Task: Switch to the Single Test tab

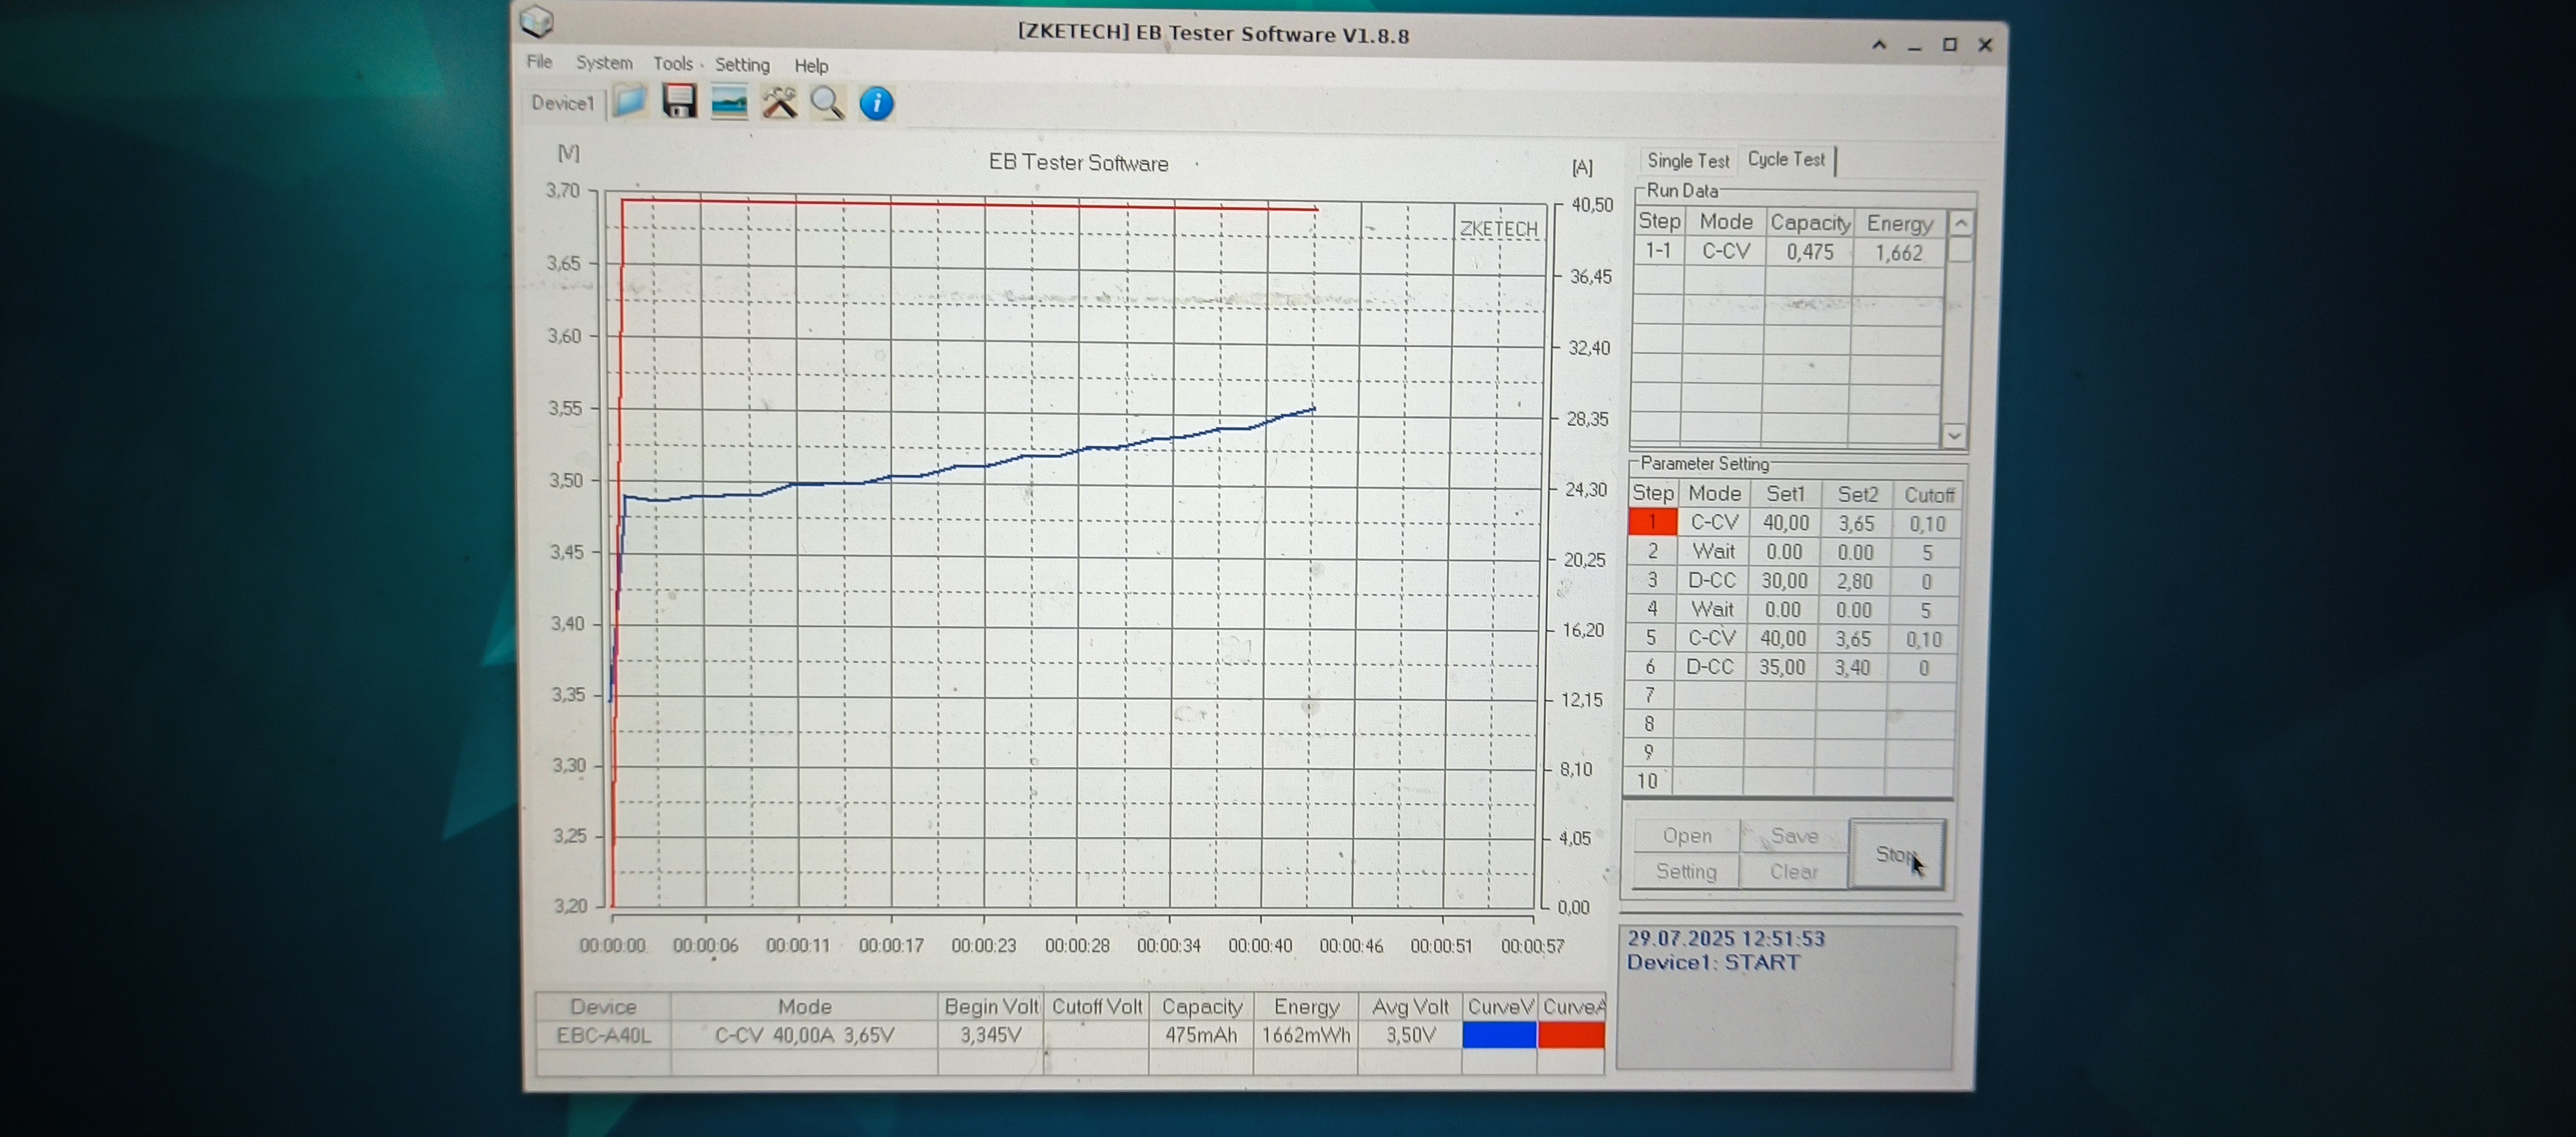Action: point(1687,160)
